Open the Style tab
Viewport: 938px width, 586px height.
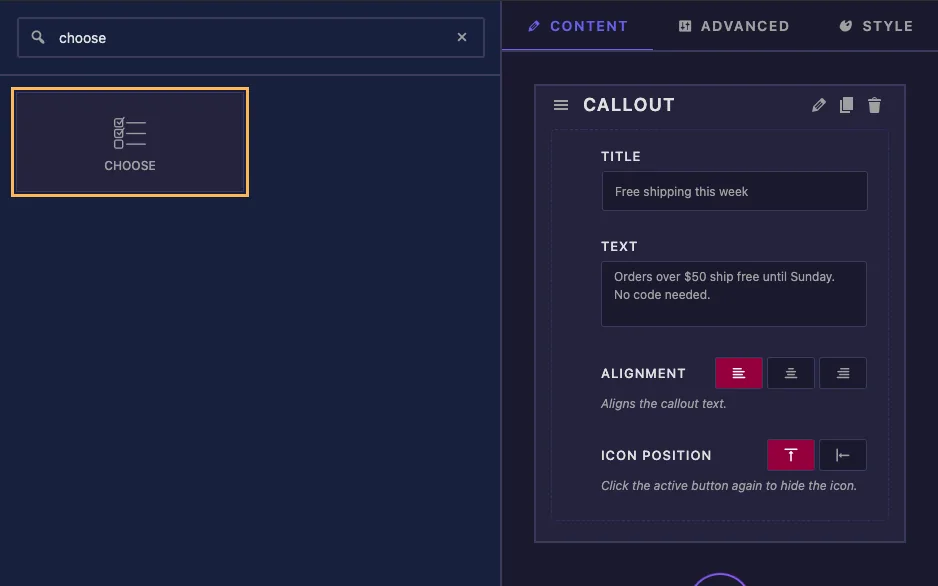coord(876,26)
